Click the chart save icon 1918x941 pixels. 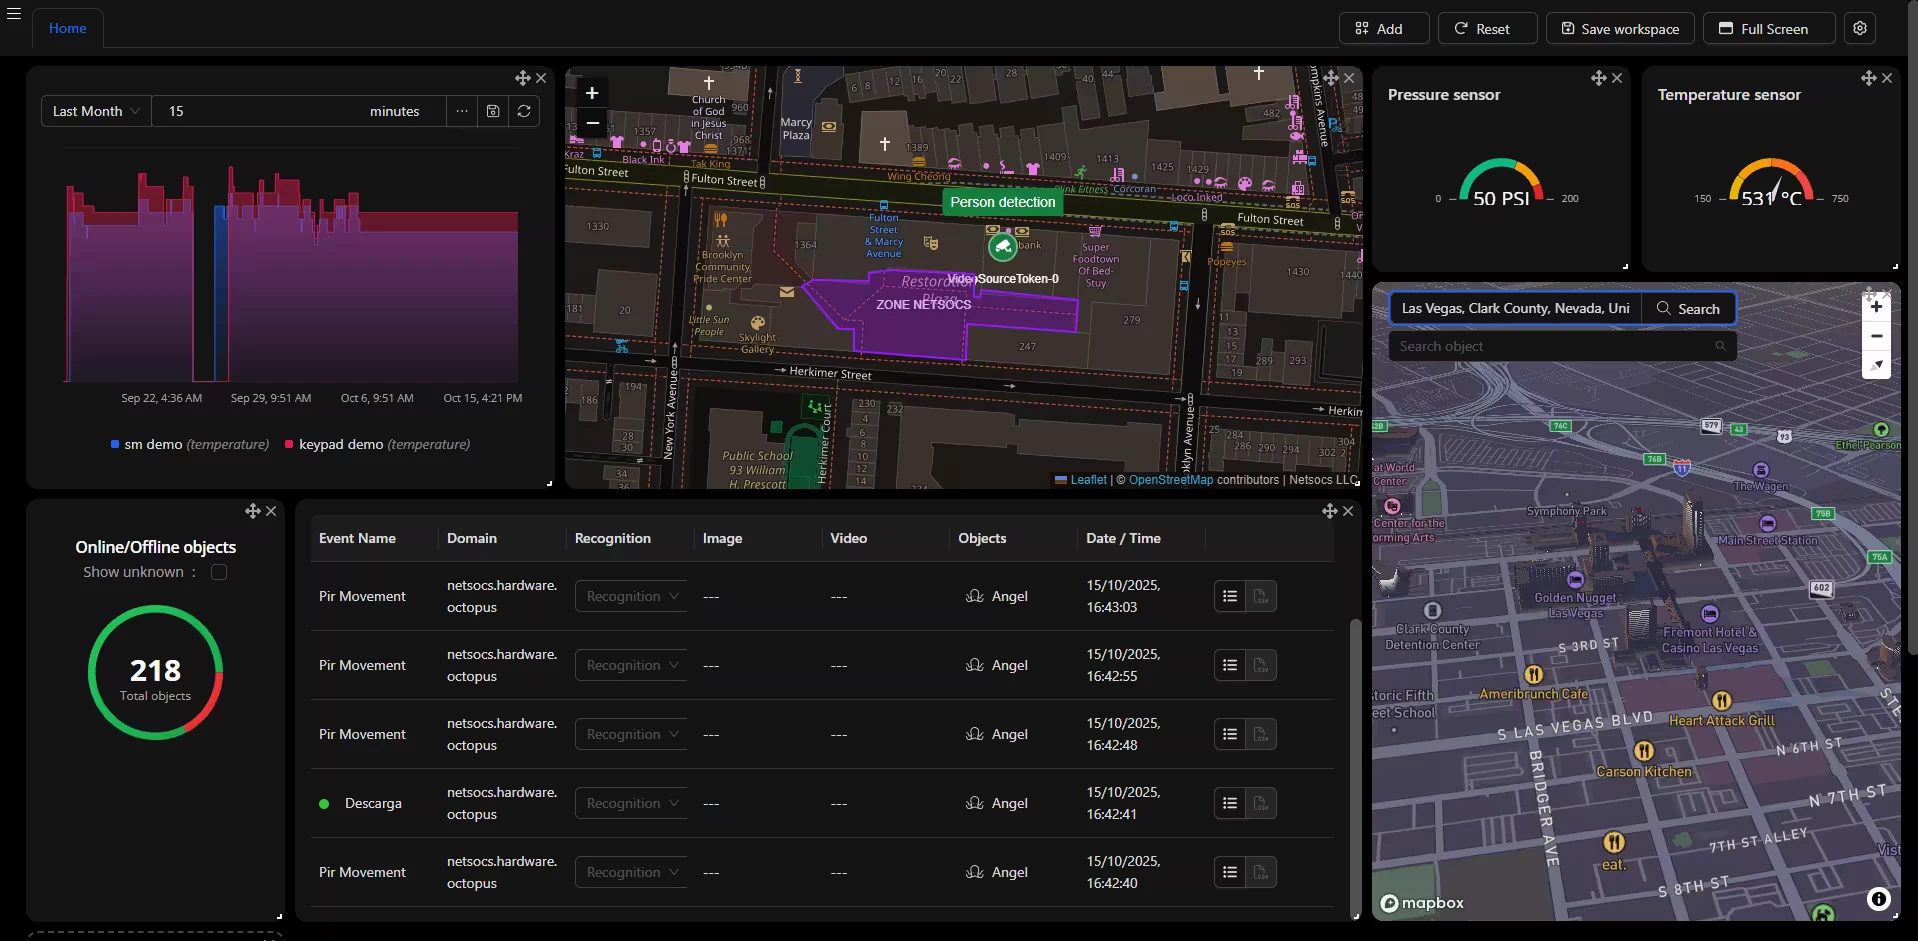pyautogui.click(x=493, y=111)
